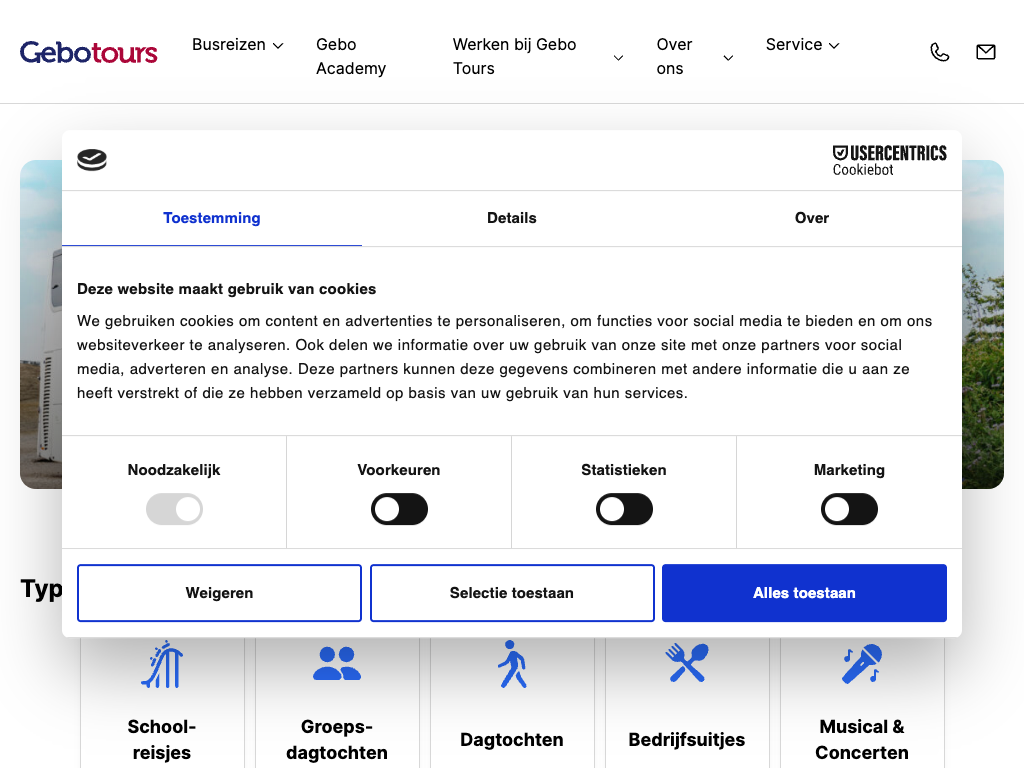Click the Cookiebot logo icon
The height and width of the screenshot is (768, 1024).
(92, 160)
